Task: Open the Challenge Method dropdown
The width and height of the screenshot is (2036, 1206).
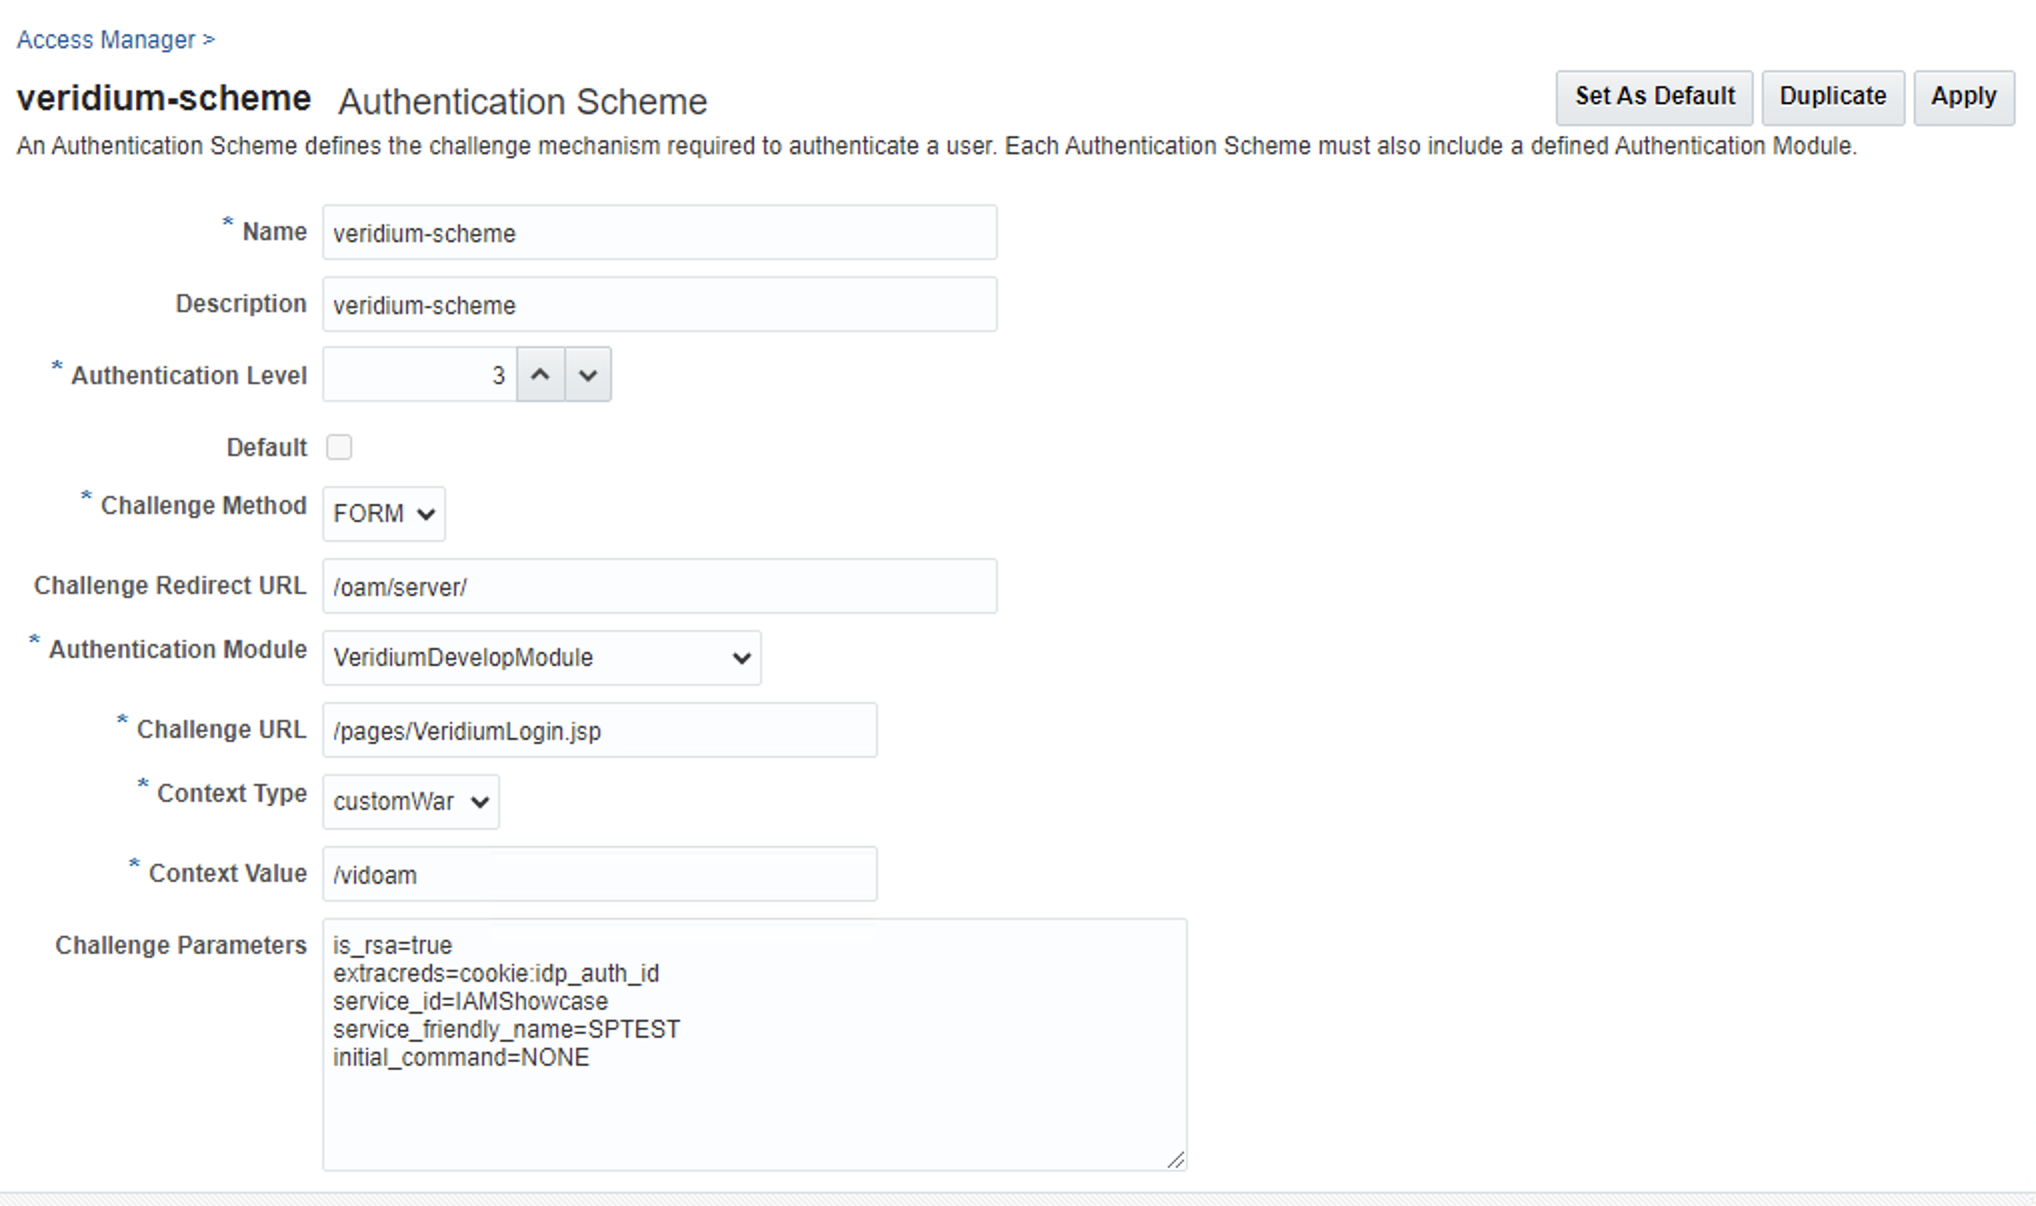Action: coord(384,514)
